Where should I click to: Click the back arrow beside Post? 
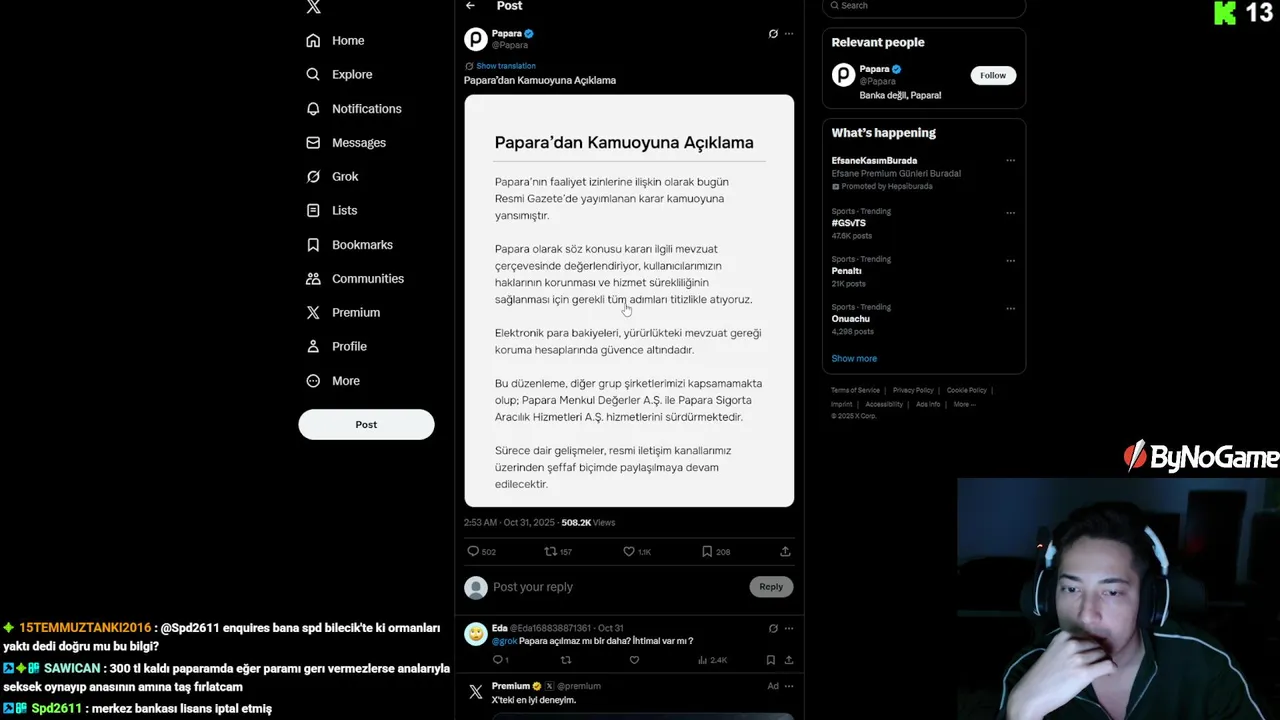[x=470, y=6]
